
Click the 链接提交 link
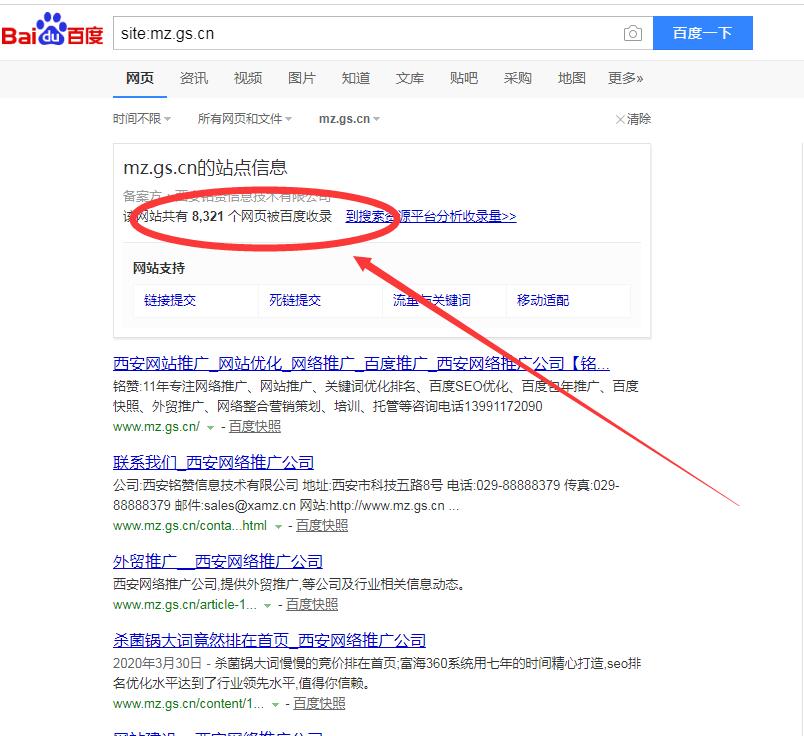pos(170,300)
